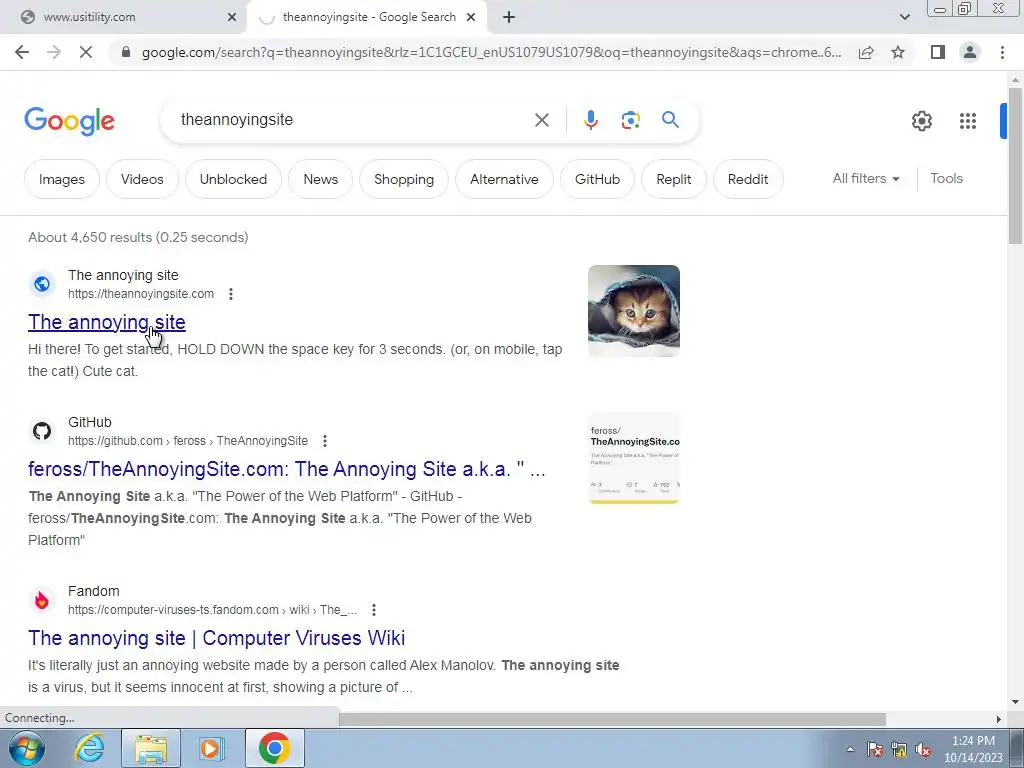Open The annoying site result link
The image size is (1024, 768).
[106, 323]
